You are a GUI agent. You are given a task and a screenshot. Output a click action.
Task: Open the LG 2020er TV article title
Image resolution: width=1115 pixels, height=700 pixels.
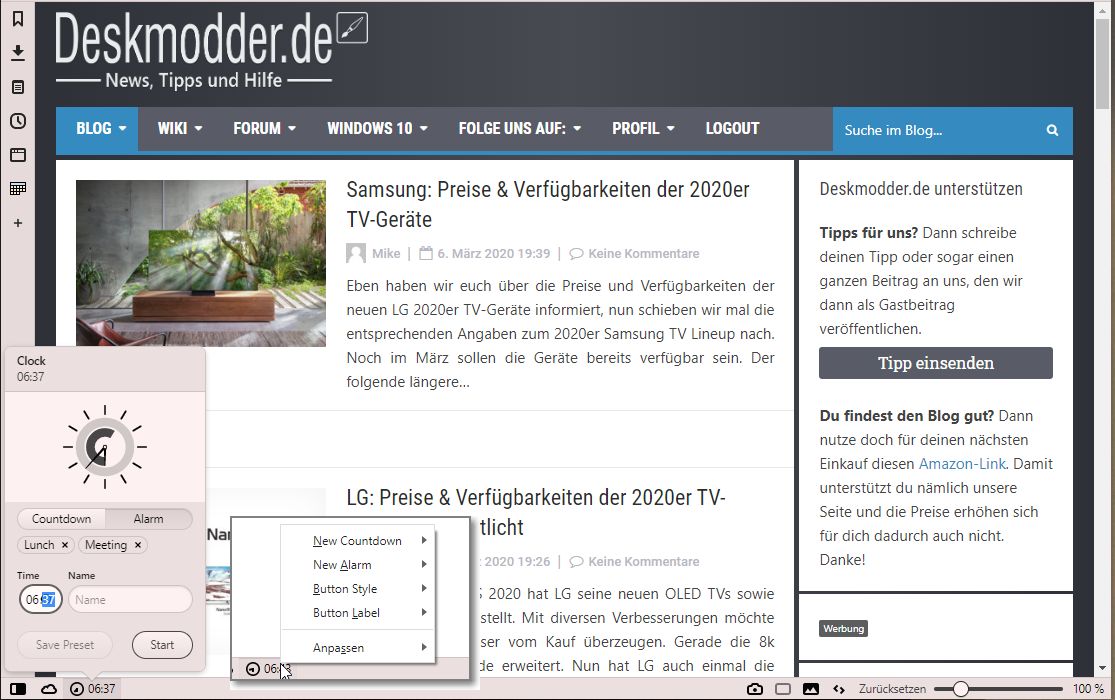click(536, 497)
